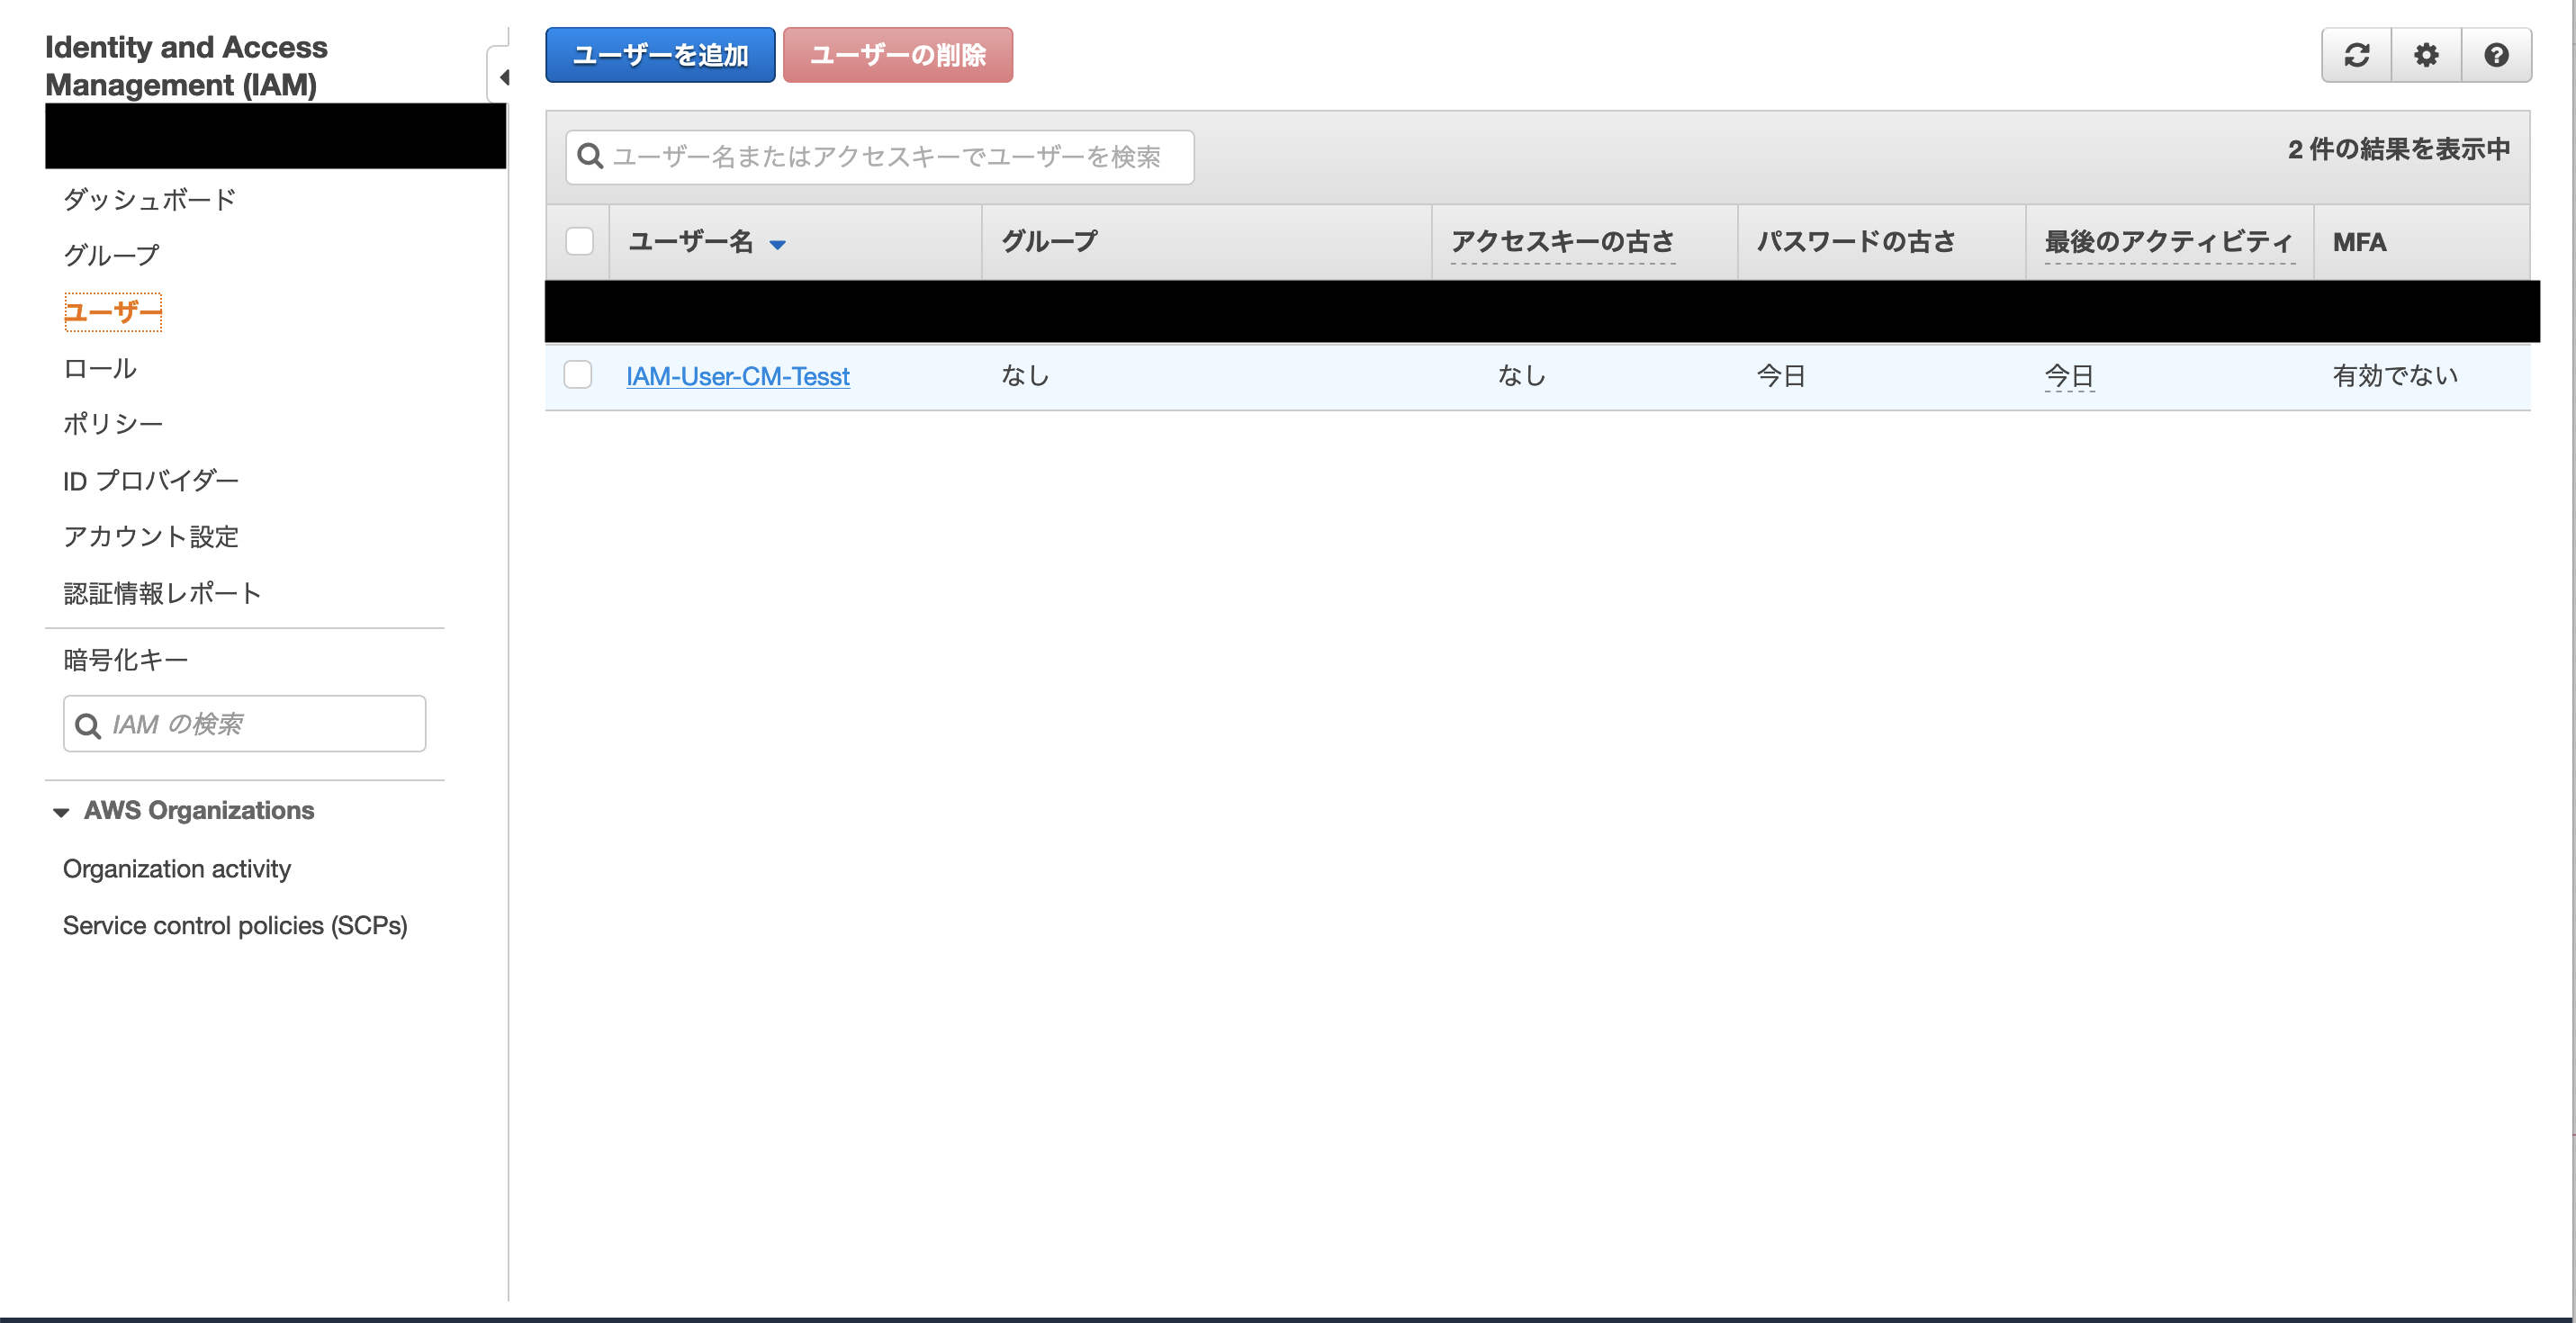Click ユーザーの削除 button
2576x1323 pixels.
(x=898, y=55)
